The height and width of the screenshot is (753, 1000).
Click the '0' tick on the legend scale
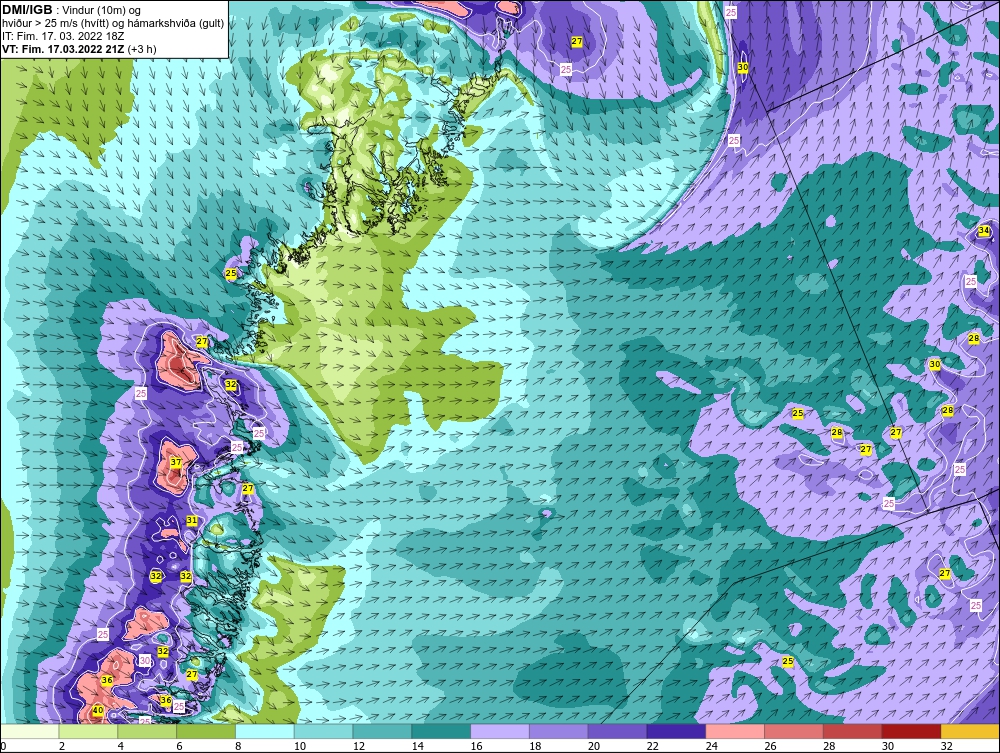[3, 745]
